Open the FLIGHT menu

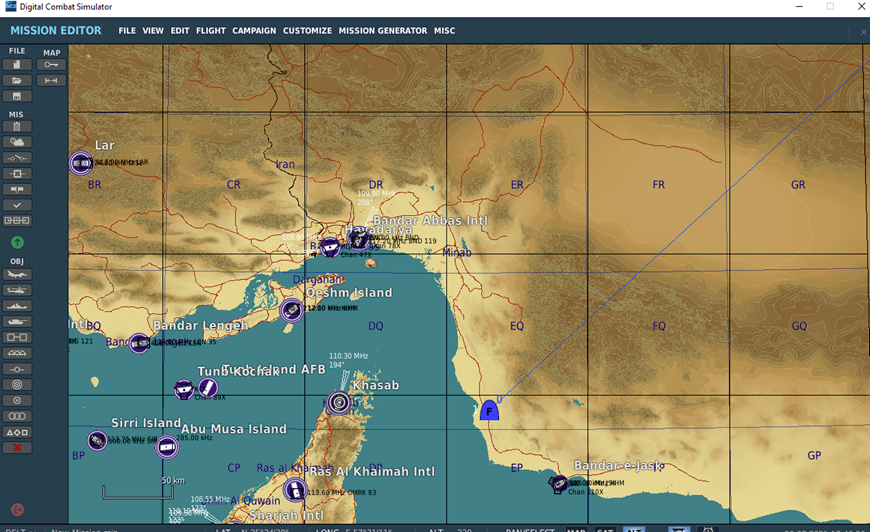211,31
